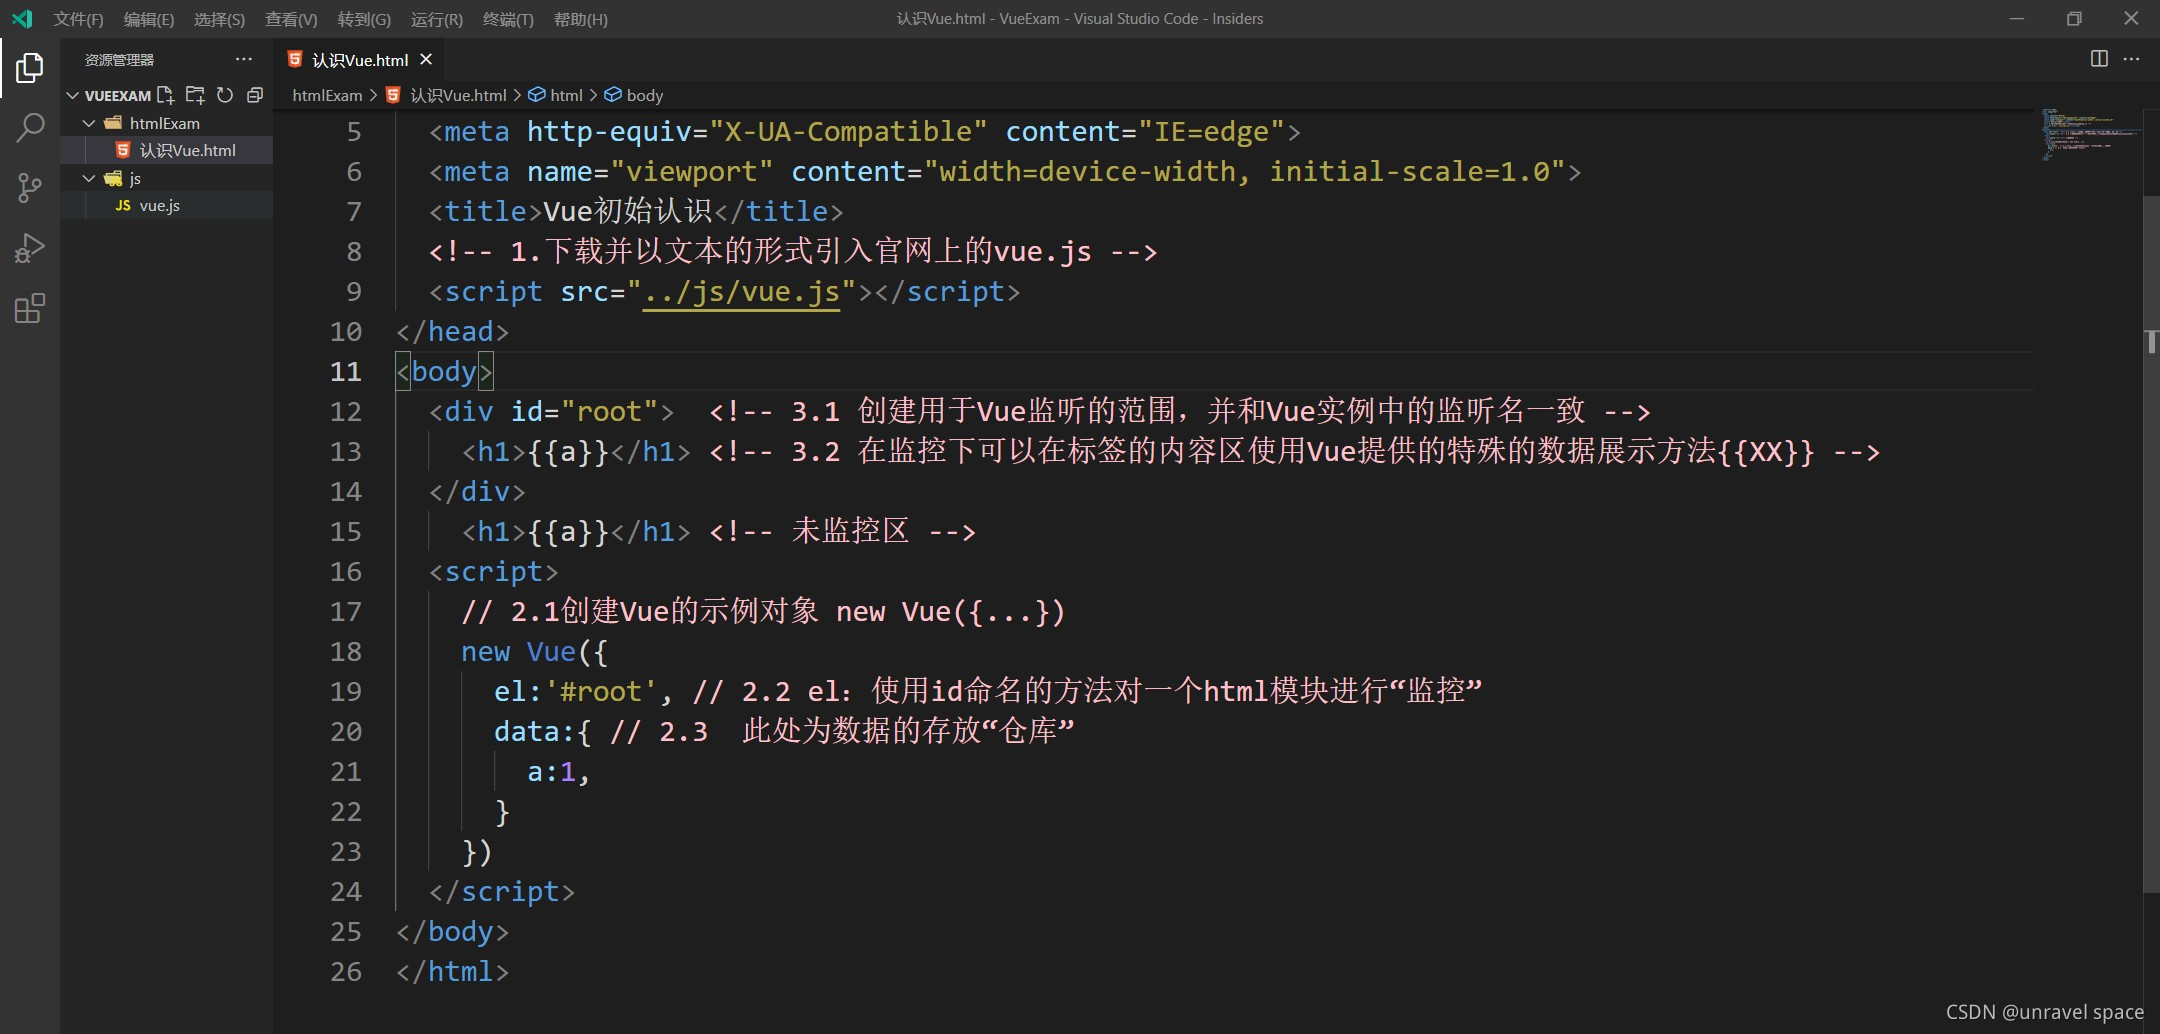Click line number 18 in gutter
2160x1034 pixels.
point(345,652)
